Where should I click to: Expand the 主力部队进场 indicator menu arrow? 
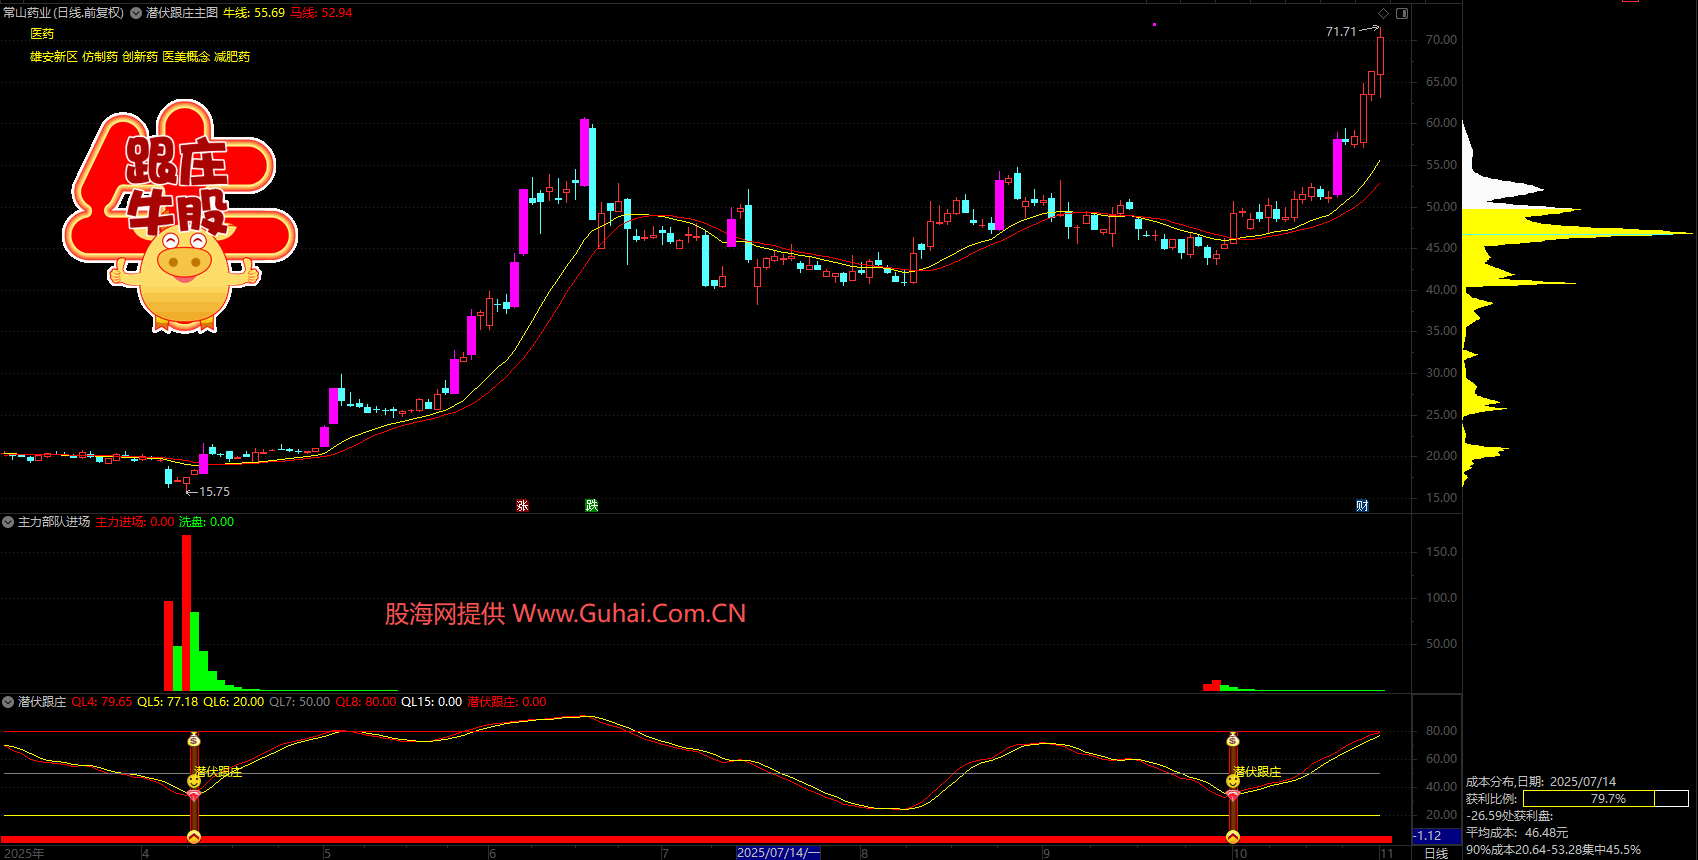[x=8, y=522]
